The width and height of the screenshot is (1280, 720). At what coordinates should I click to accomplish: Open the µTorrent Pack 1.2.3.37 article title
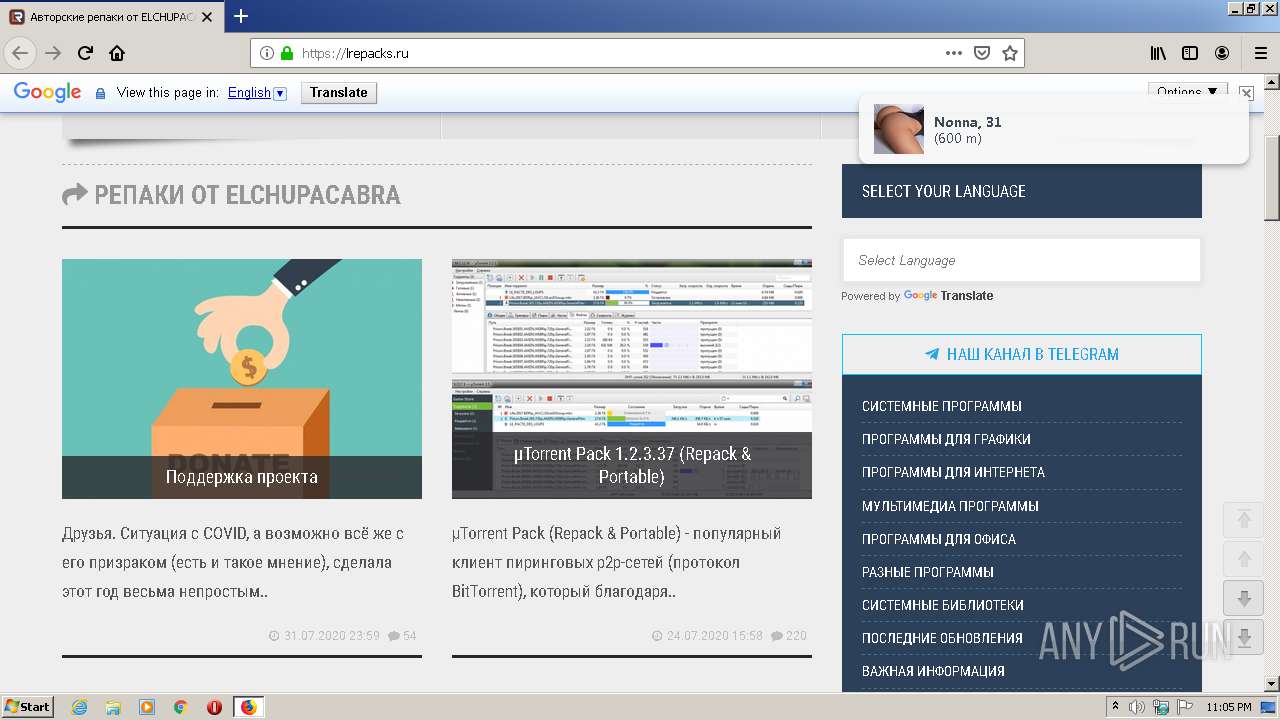(632, 465)
